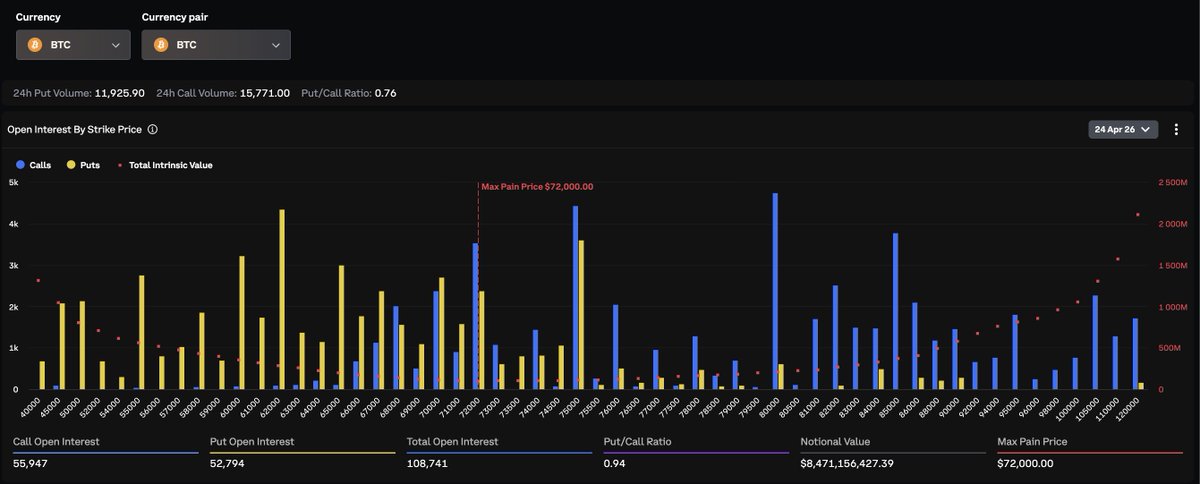This screenshot has height=484, width=1200.
Task: Click the Bitcoin icon in Currency selector
Action: (x=35, y=45)
